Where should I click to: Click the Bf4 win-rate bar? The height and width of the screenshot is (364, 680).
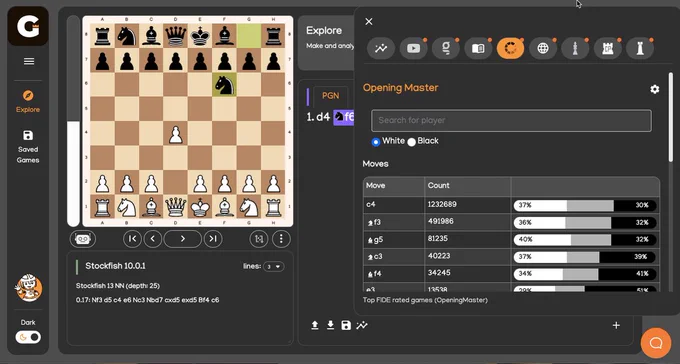click(585, 274)
